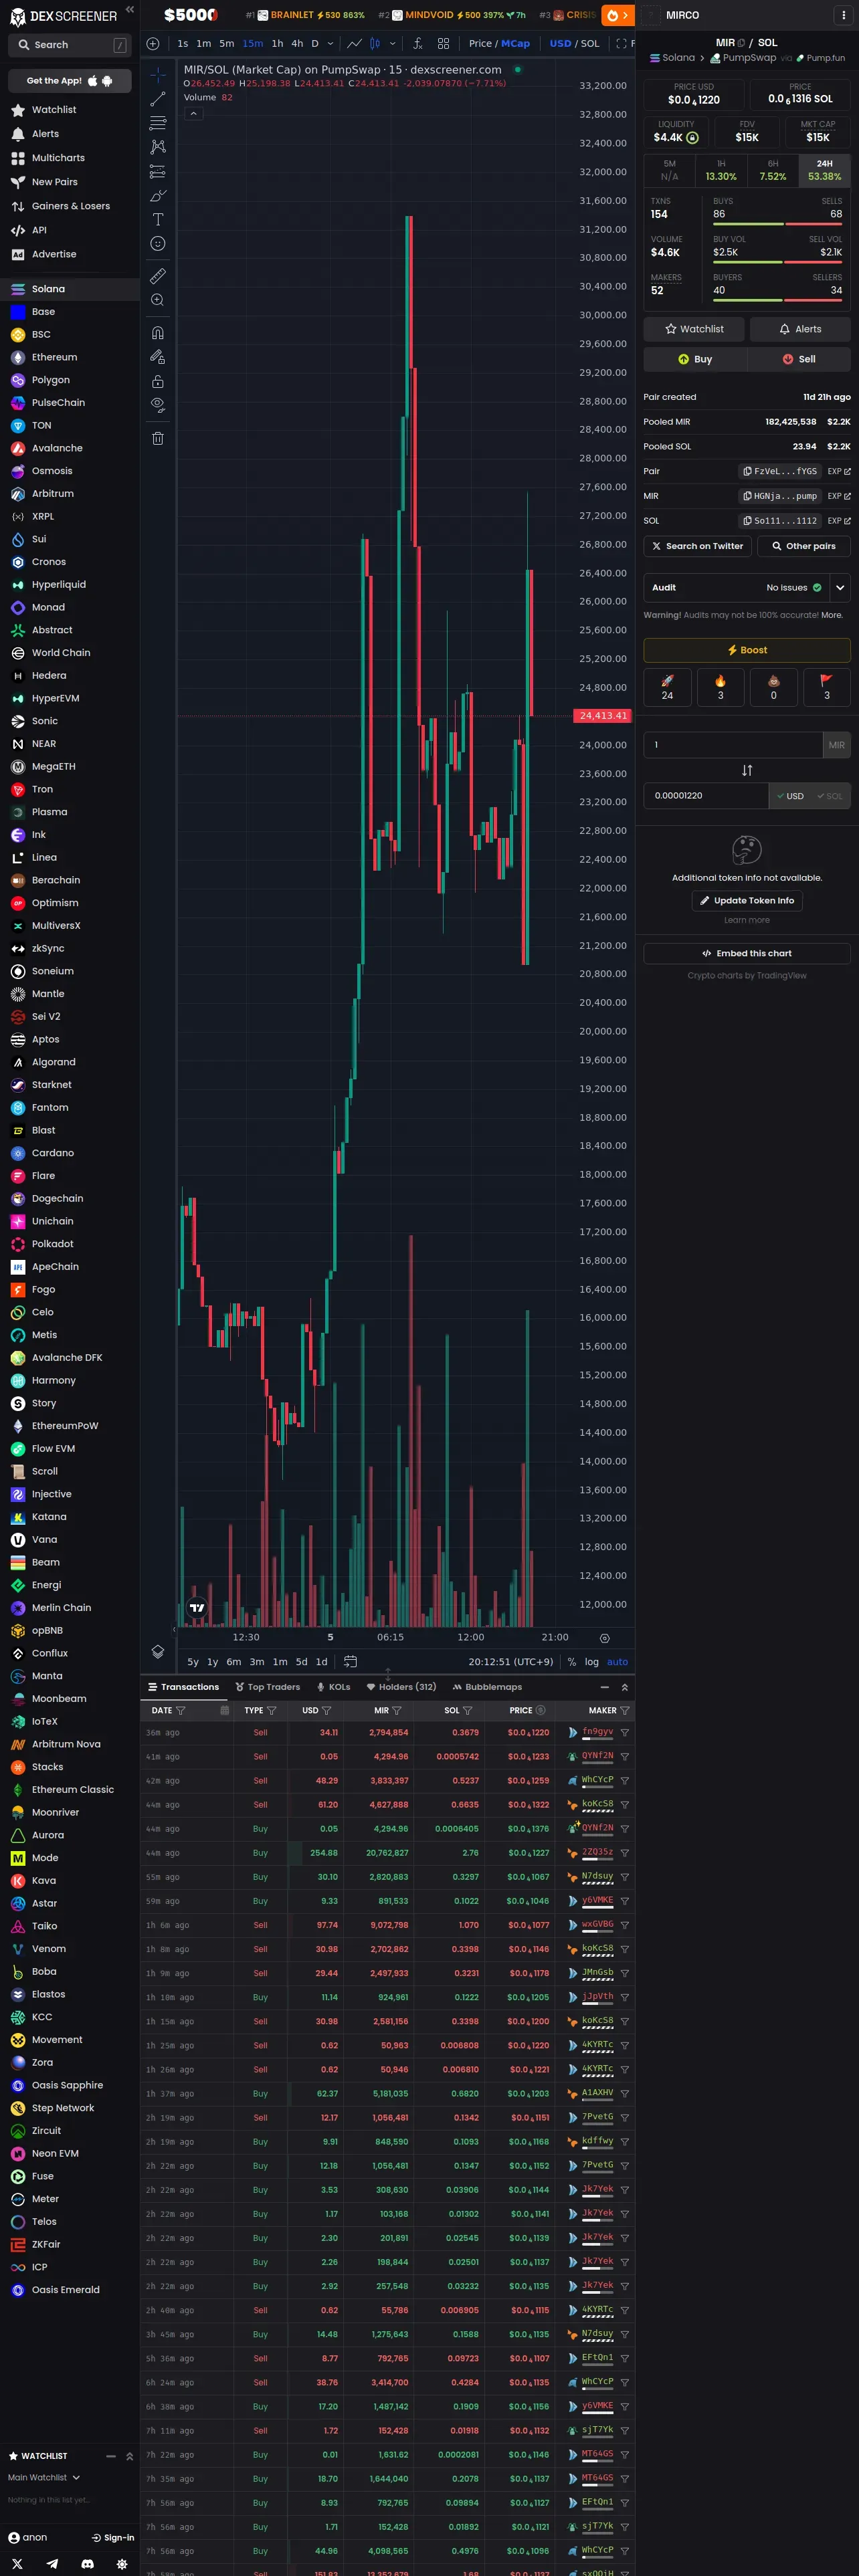Select the text annotation tool
Image resolution: width=859 pixels, height=2576 pixels.
[x=158, y=220]
